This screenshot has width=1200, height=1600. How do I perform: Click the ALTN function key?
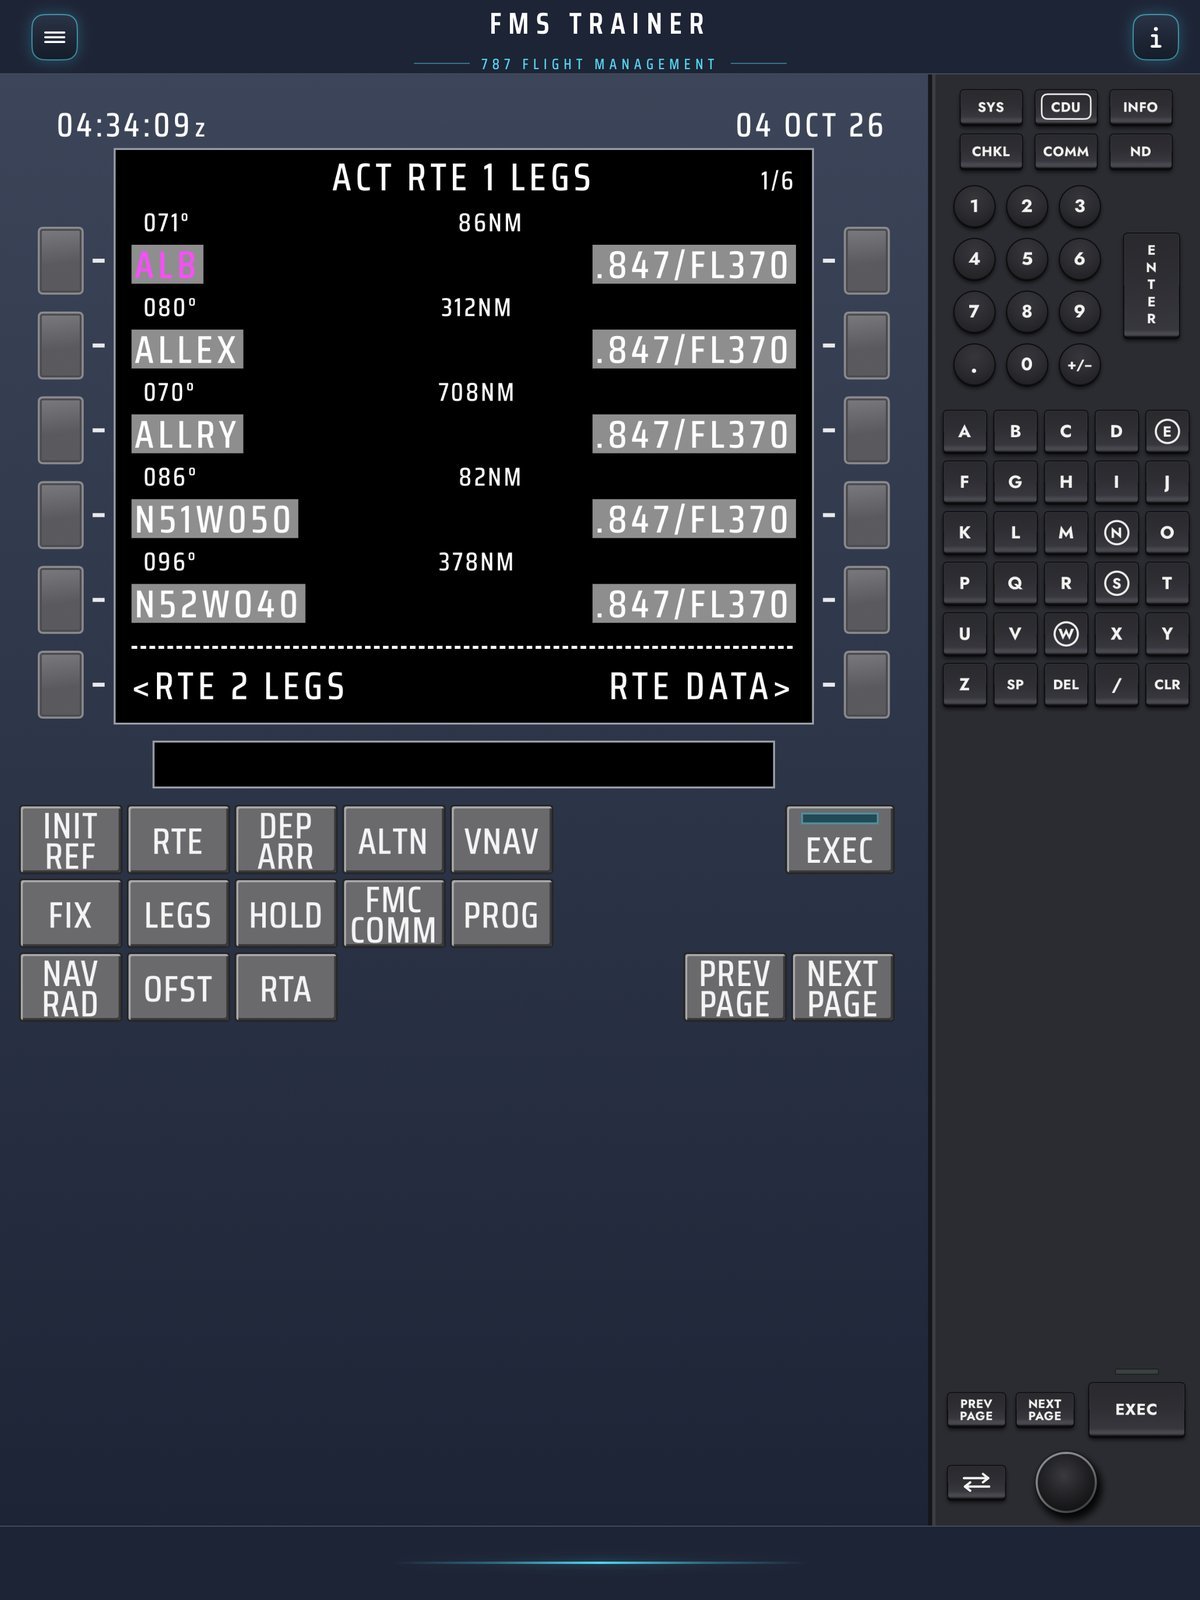pyautogui.click(x=393, y=840)
